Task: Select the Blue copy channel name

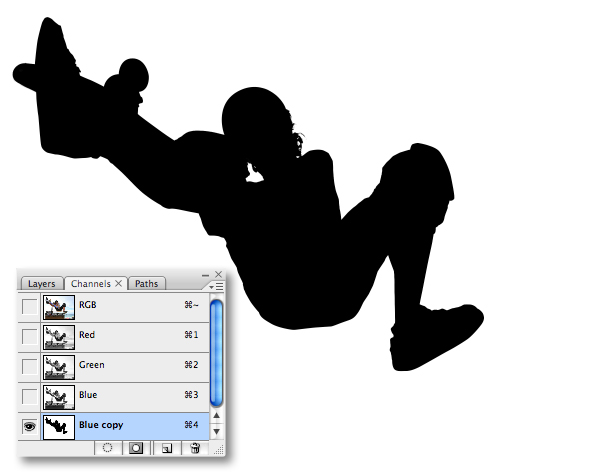Action: (101, 425)
